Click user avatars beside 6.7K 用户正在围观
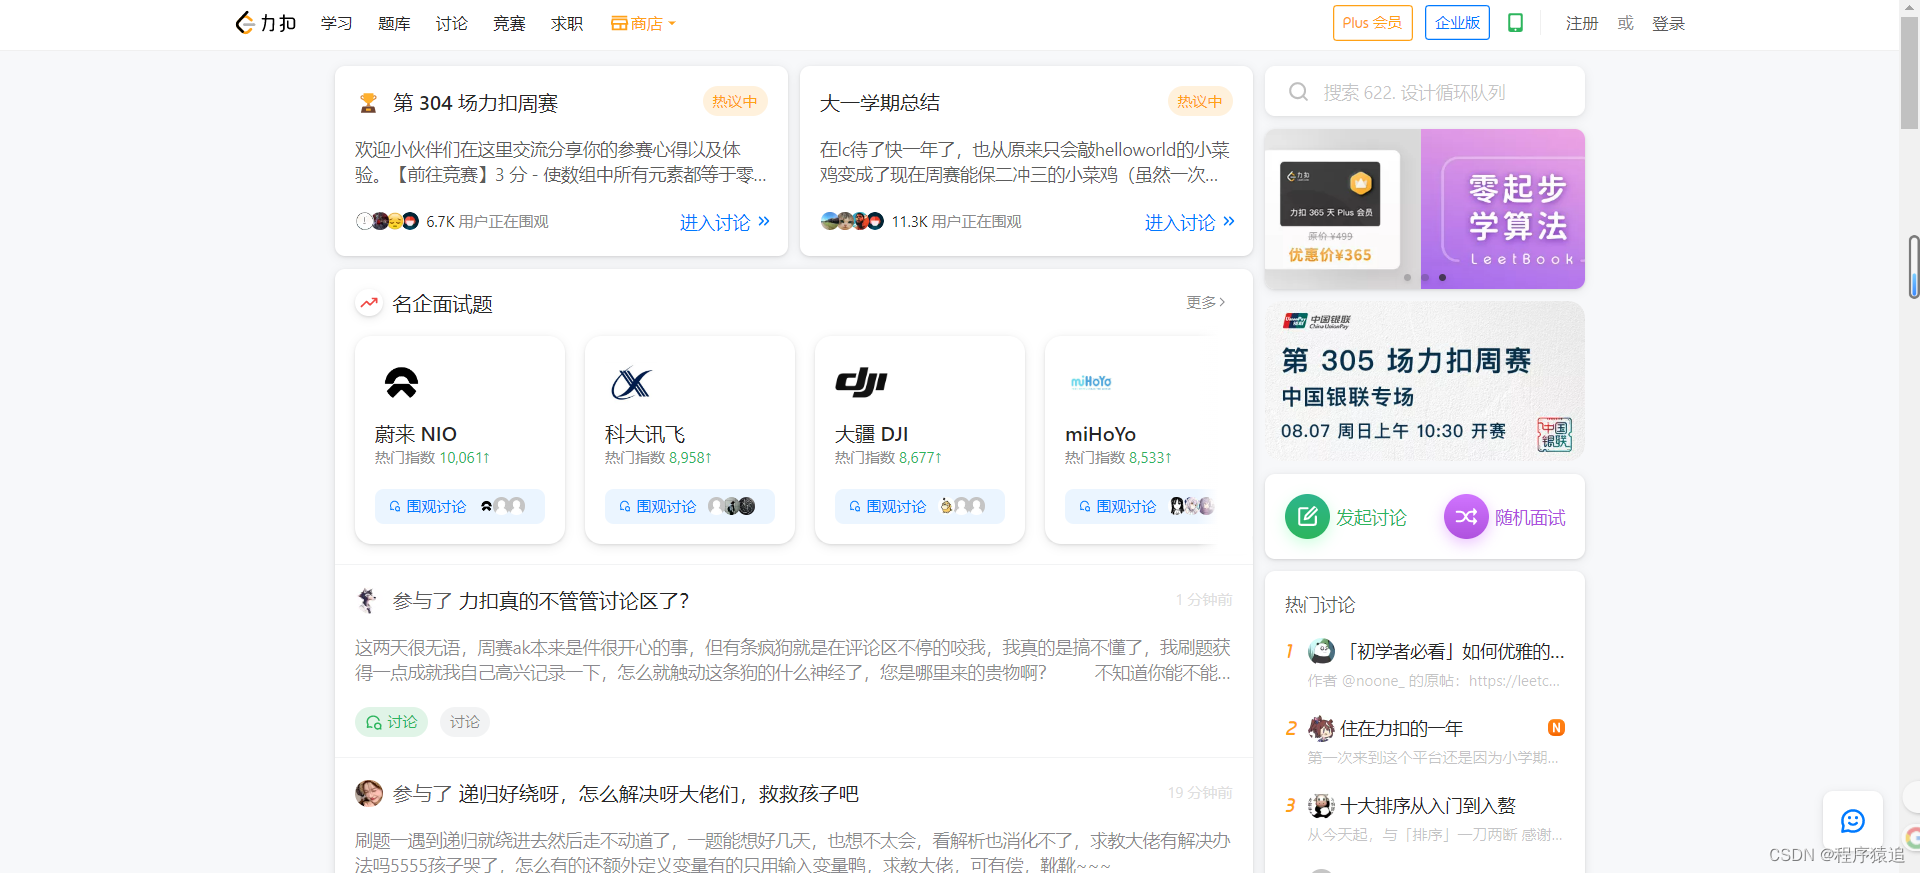This screenshot has height=873, width=1920. (387, 221)
